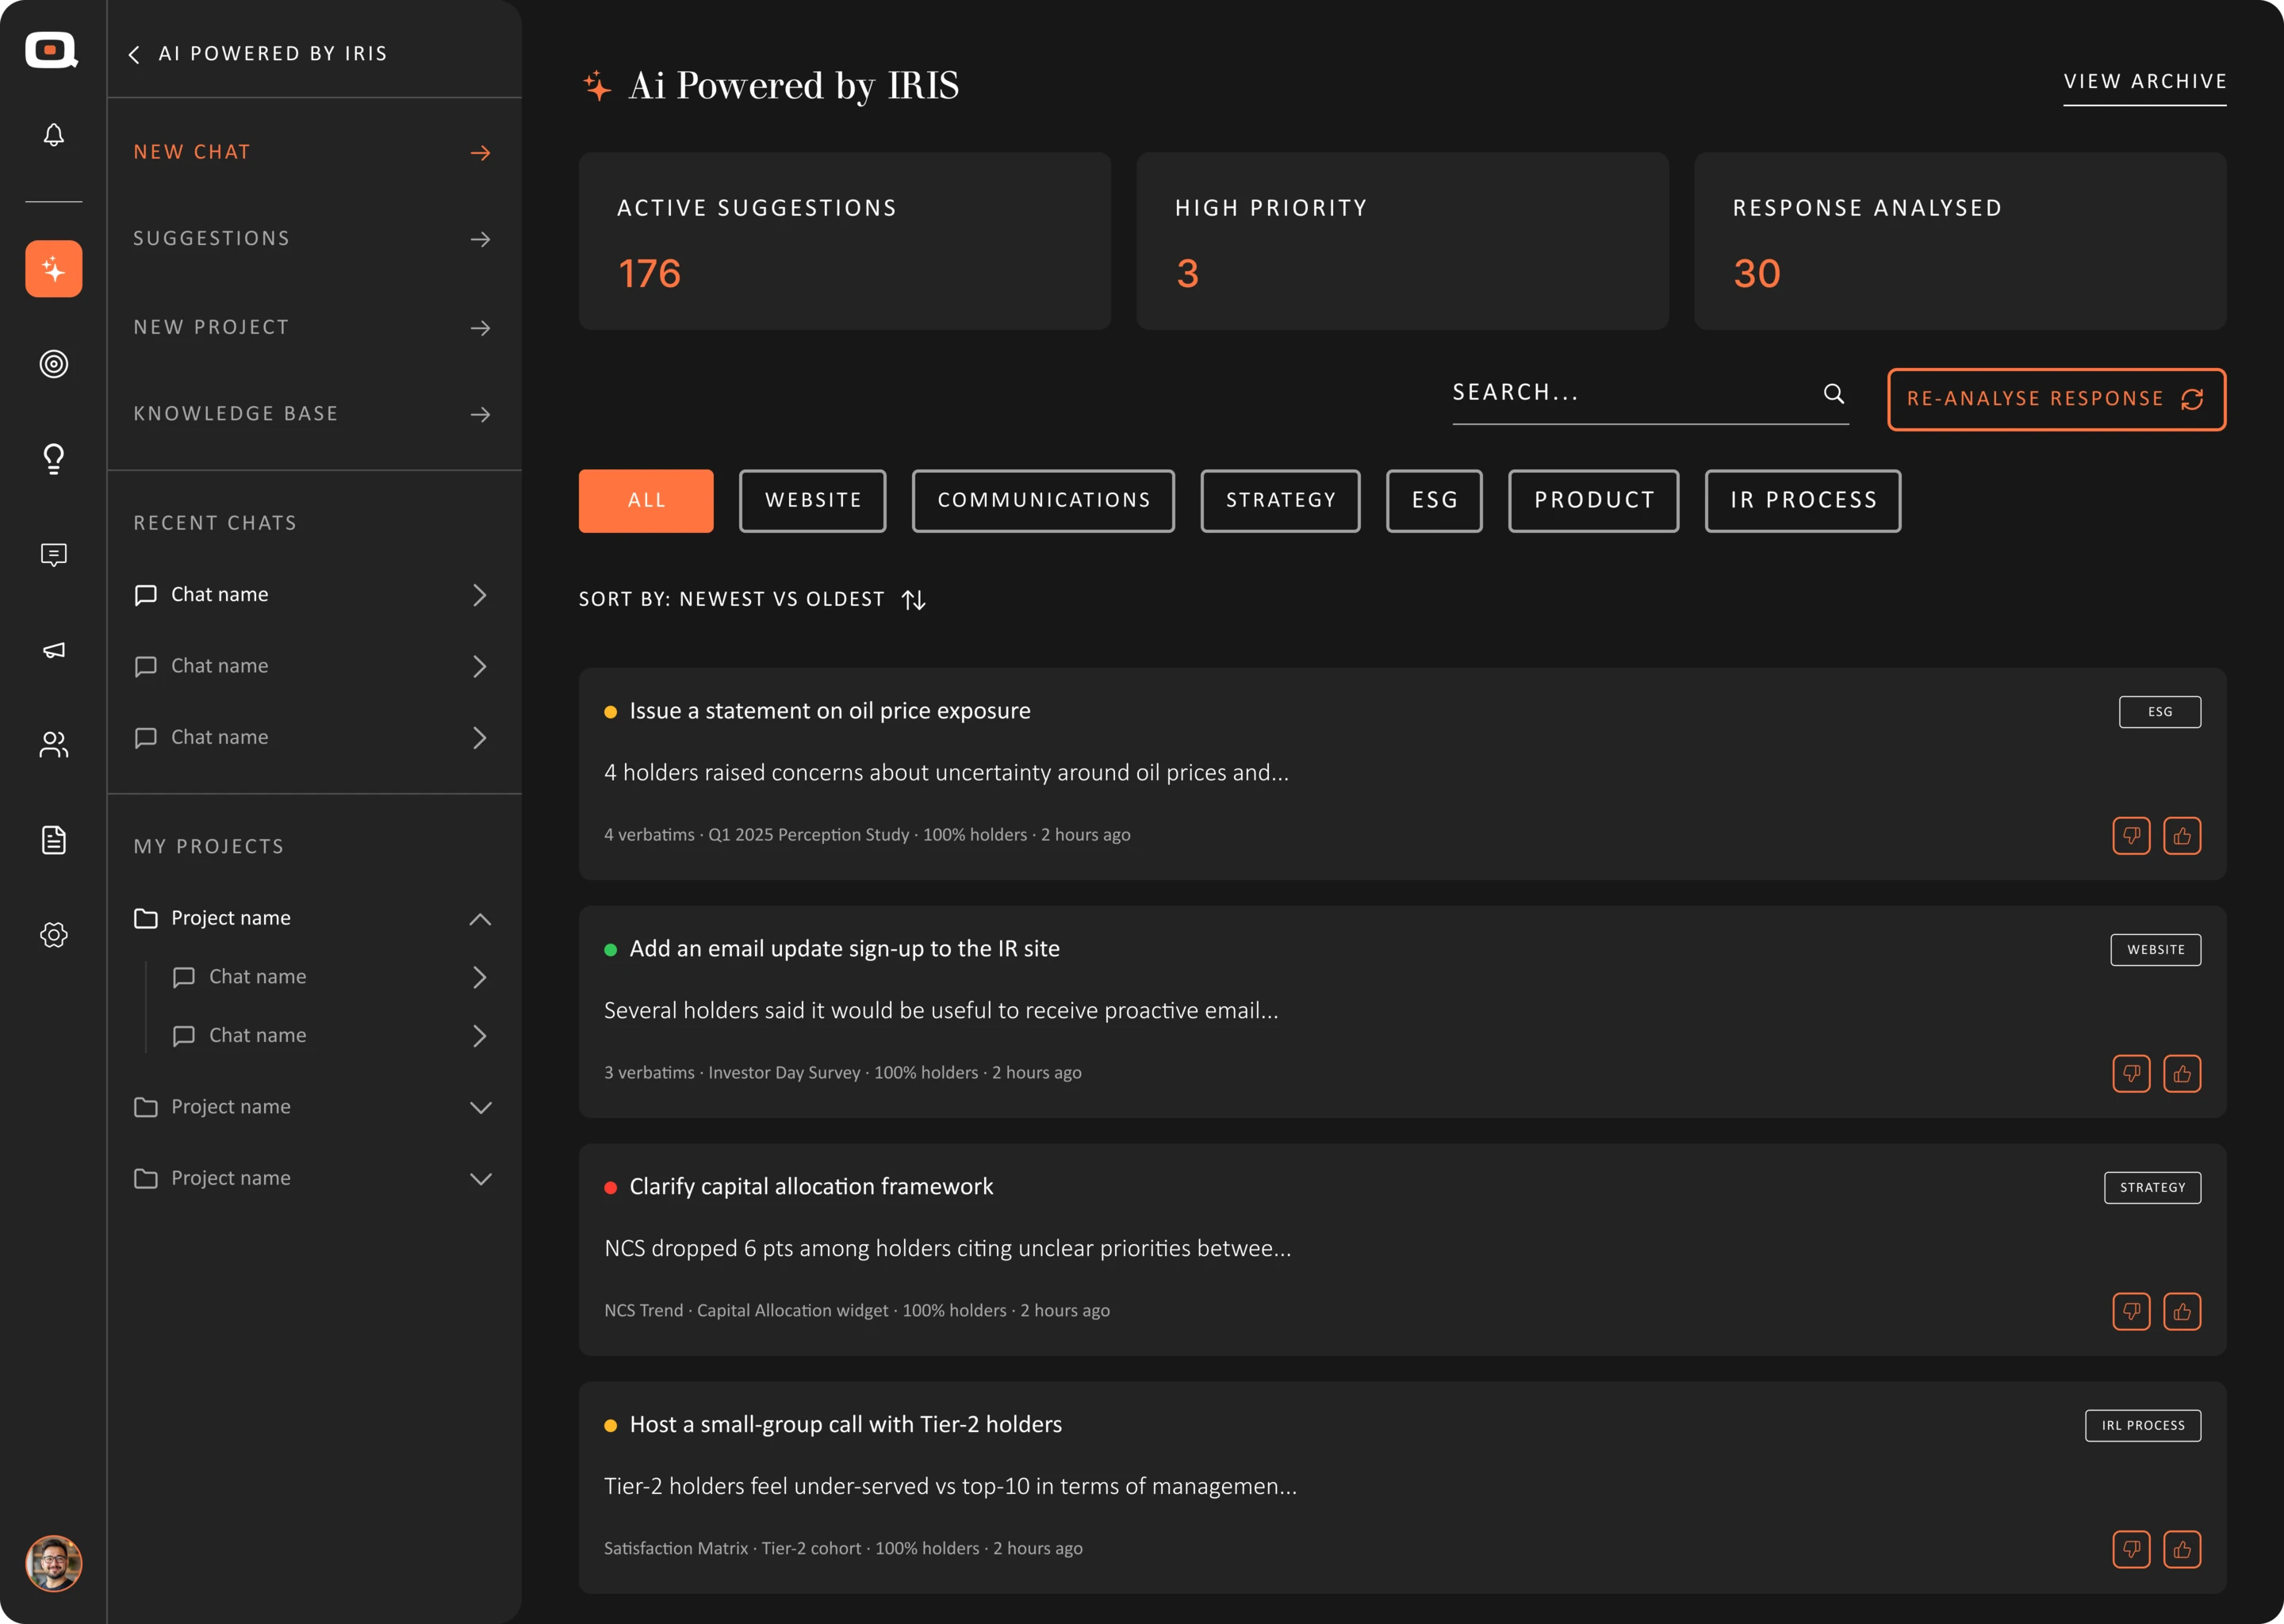Open Knowledge Base in the side menu

(x=313, y=413)
